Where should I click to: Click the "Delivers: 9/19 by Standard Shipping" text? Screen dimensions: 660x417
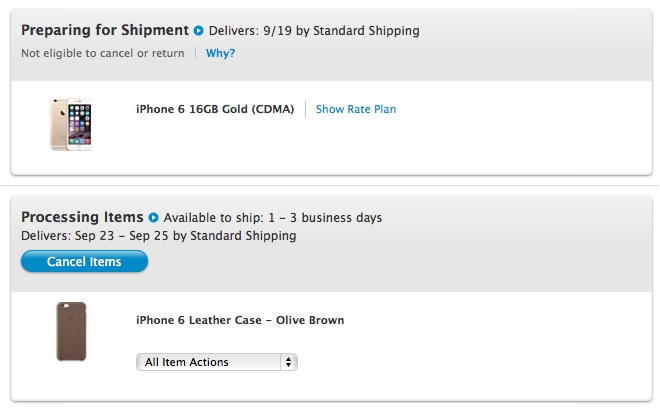click(x=313, y=31)
